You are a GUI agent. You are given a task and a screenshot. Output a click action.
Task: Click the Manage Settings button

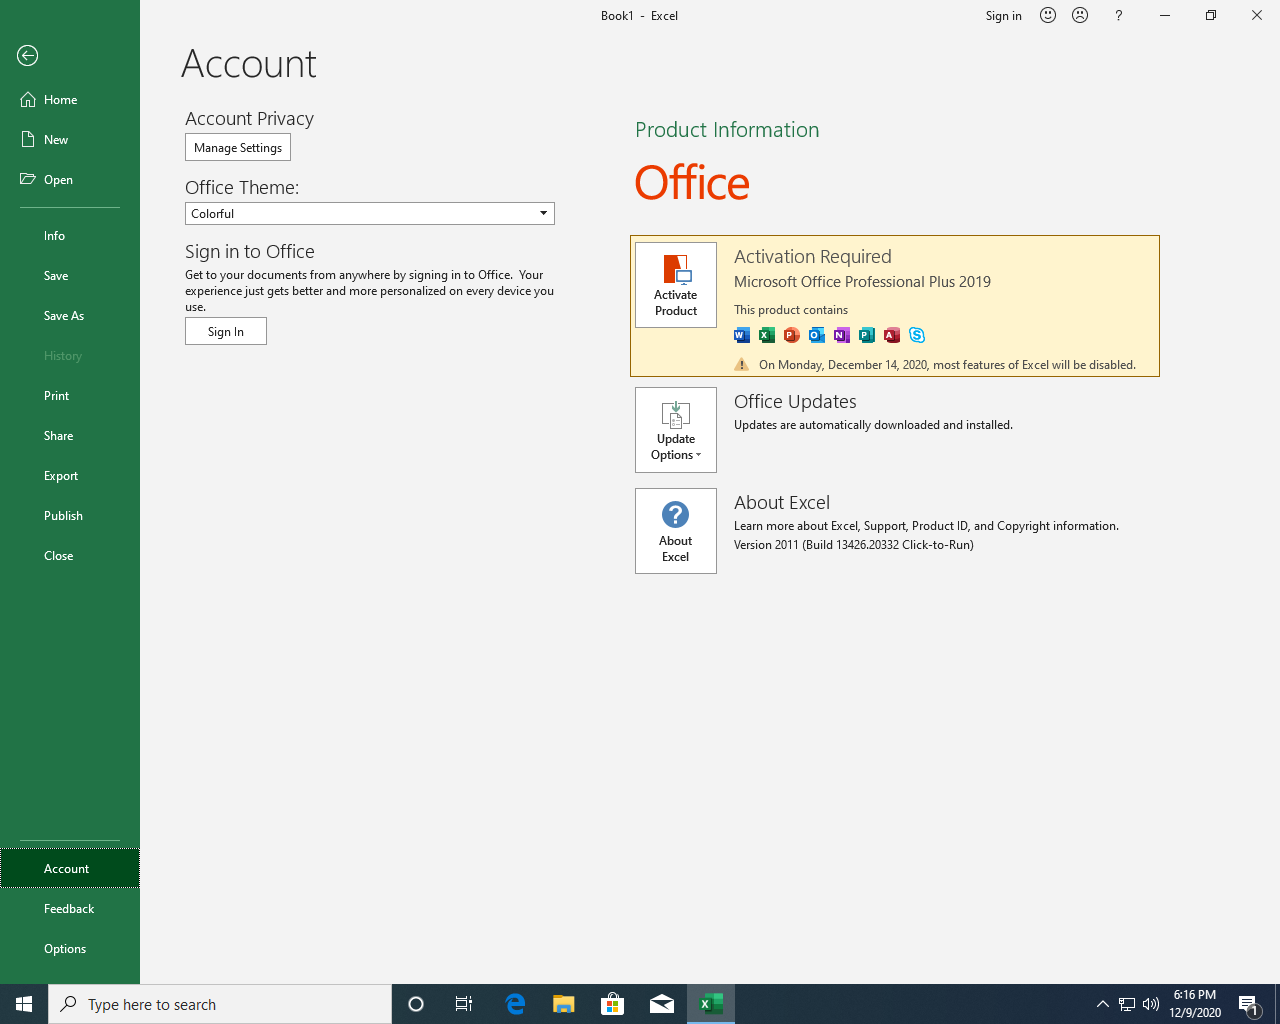(x=238, y=147)
